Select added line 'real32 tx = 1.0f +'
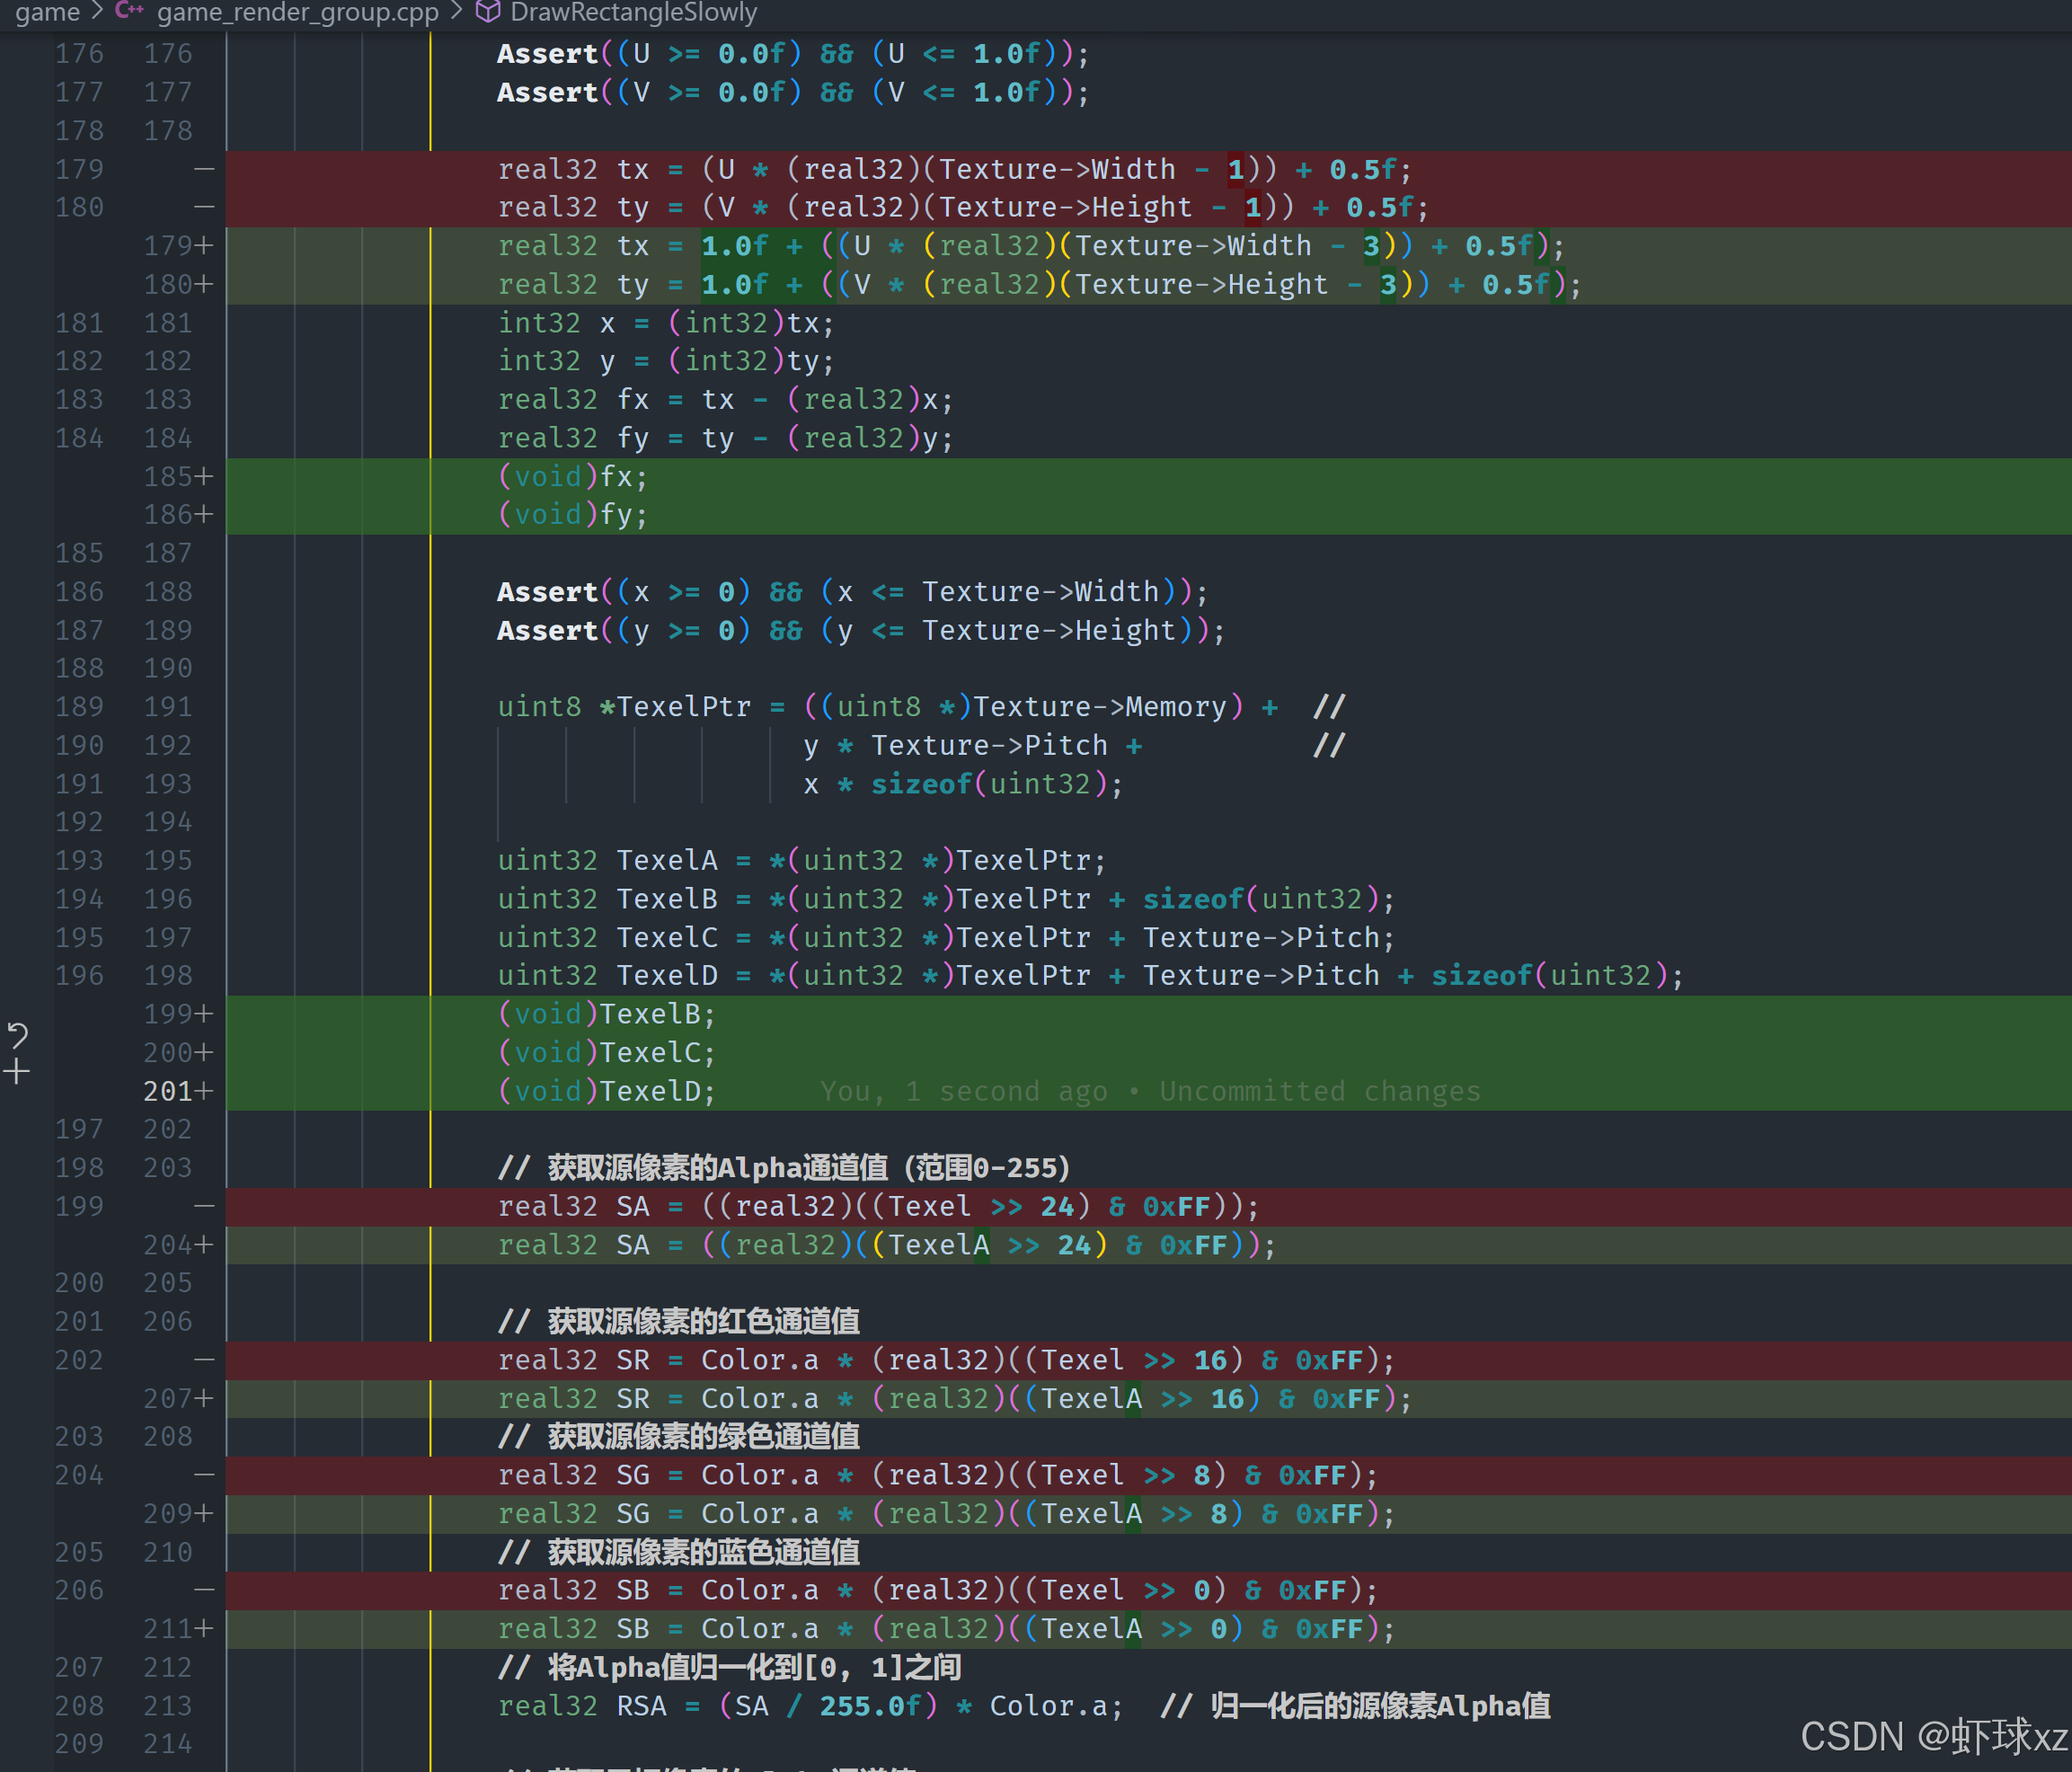The height and width of the screenshot is (1772, 2072). click(x=1031, y=246)
